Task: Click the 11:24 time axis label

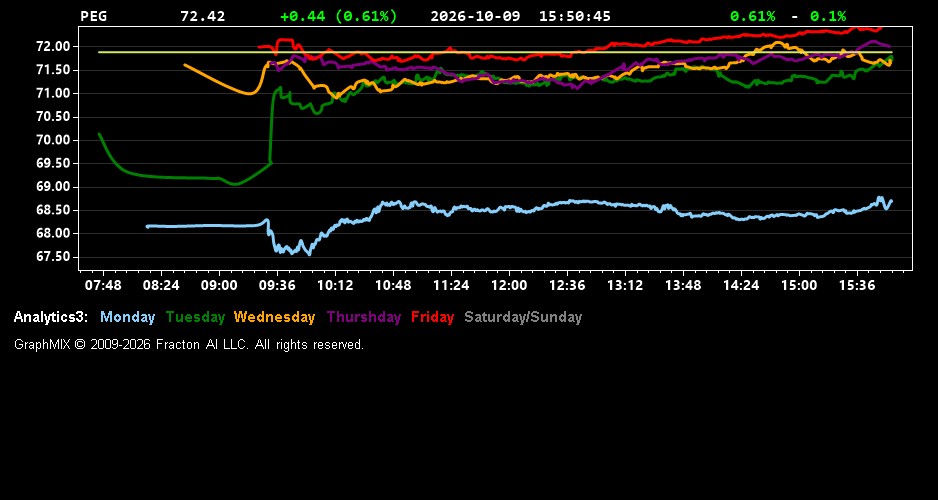Action: (x=451, y=285)
